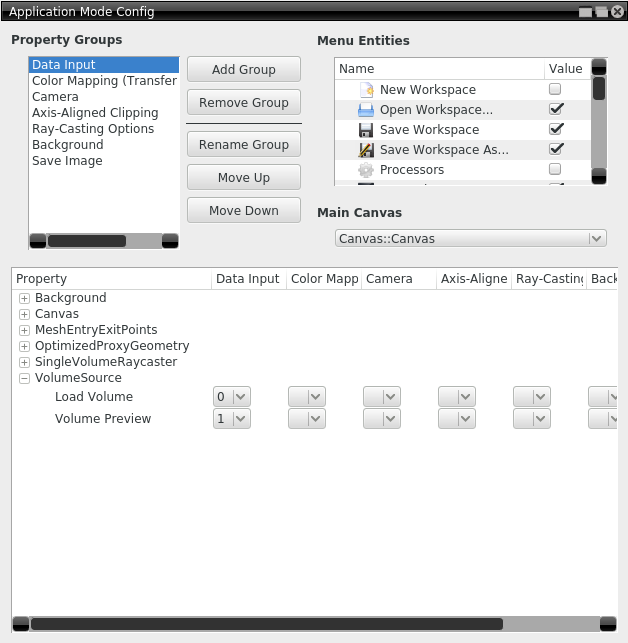Enable the New Workspace checkbox
628x643 pixels.
[555, 90]
